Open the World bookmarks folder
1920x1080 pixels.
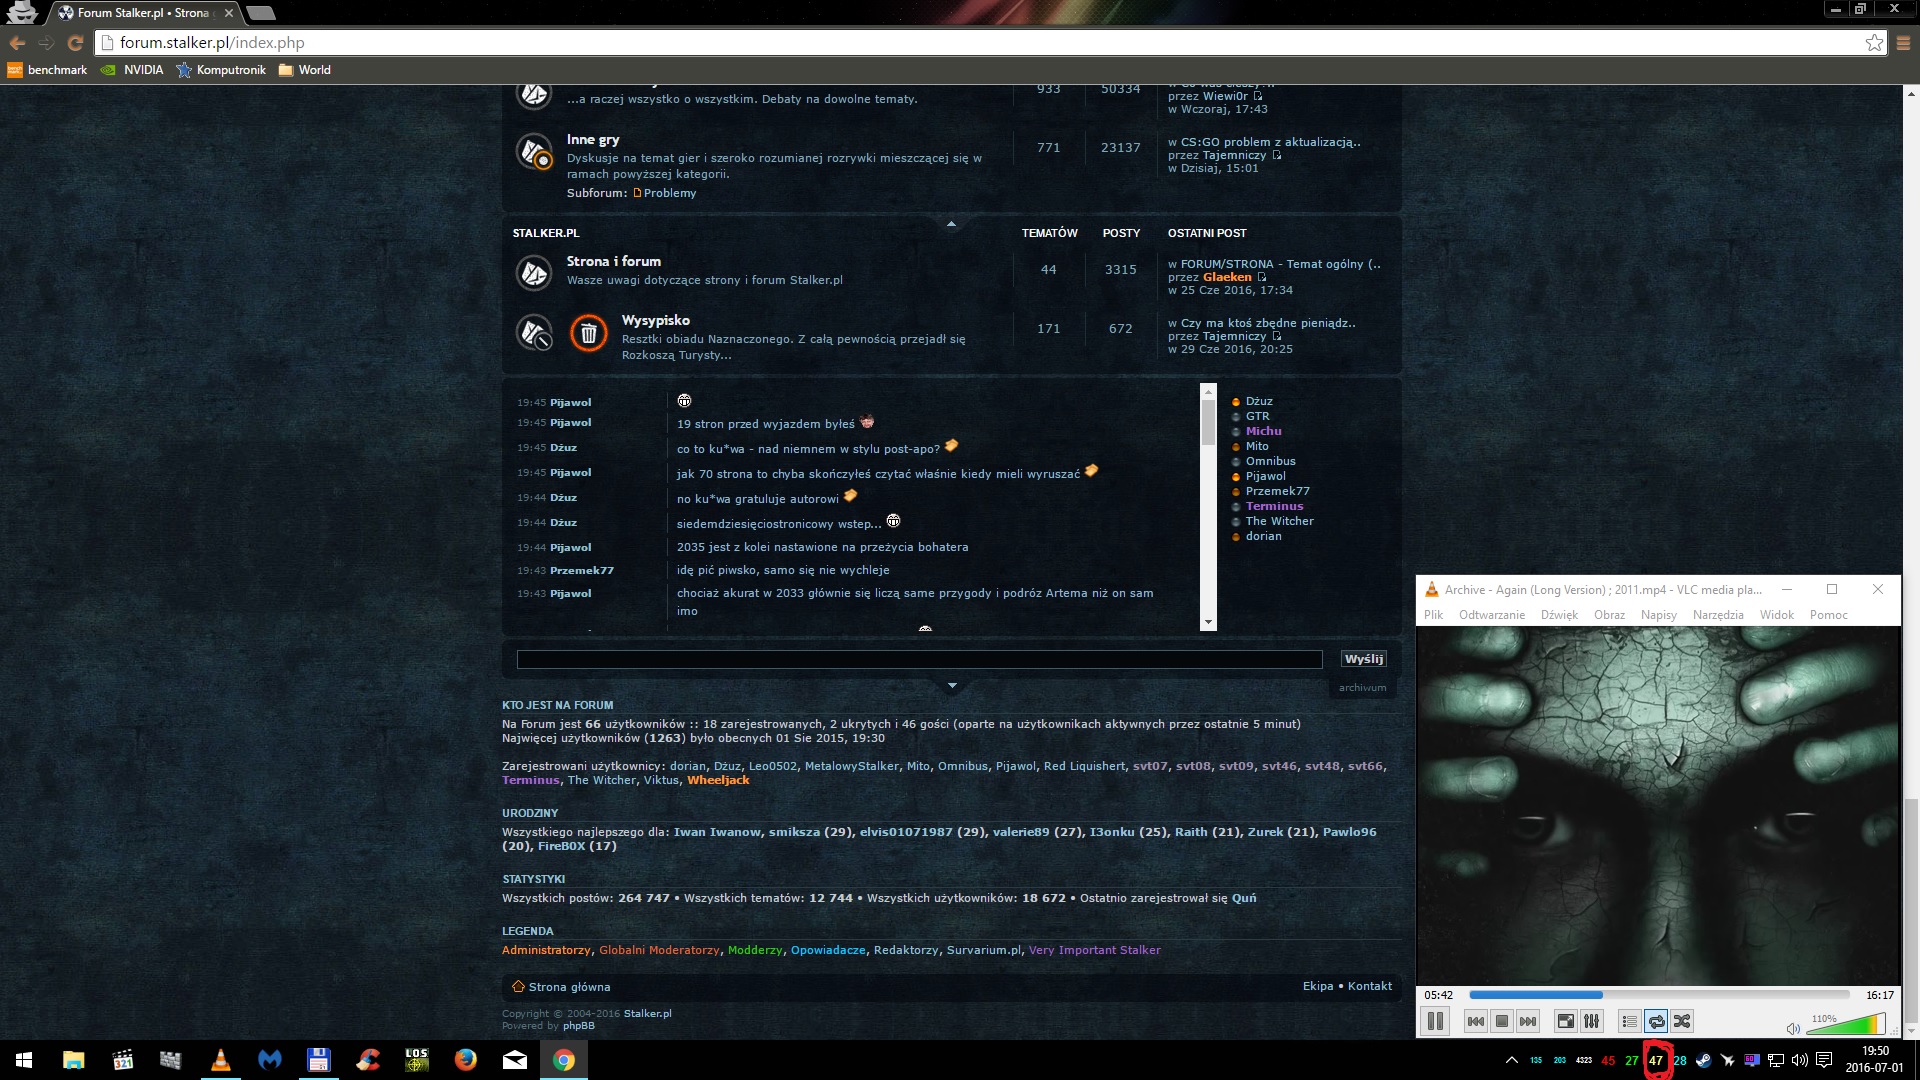pyautogui.click(x=305, y=70)
